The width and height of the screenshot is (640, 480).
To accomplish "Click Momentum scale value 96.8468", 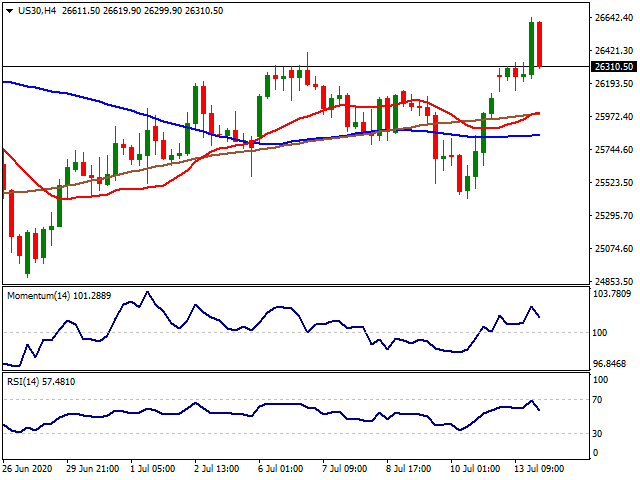I will 609,364.
